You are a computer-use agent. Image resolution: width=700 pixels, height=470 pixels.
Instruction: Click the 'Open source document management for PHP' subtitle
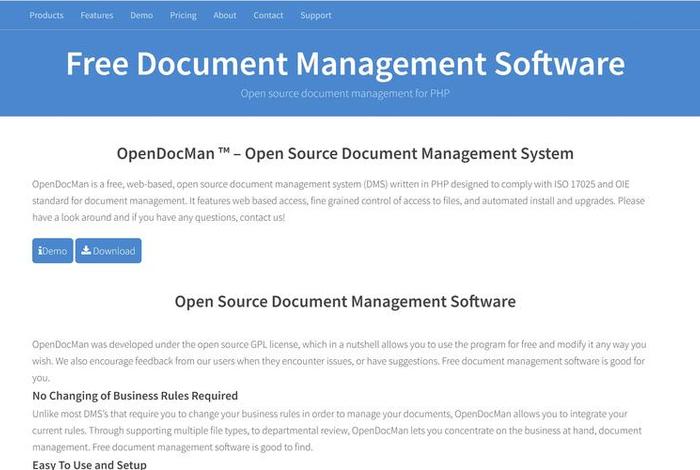[345, 93]
